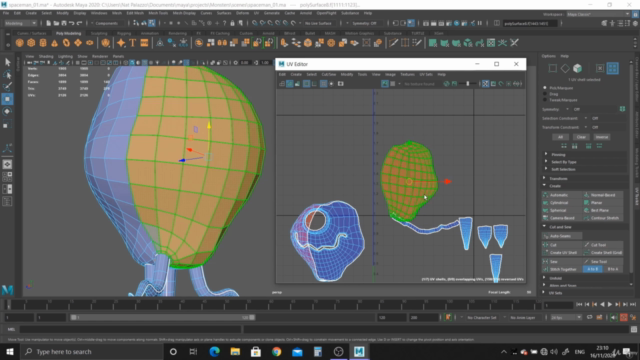Click the playback range slider bar

tap(162, 317)
